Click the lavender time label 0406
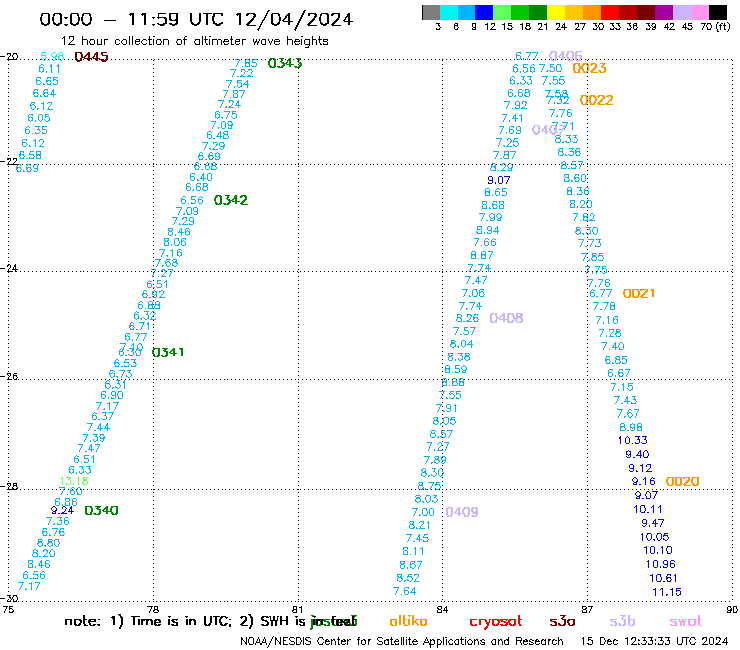The width and height of the screenshot is (740, 650). coord(565,56)
